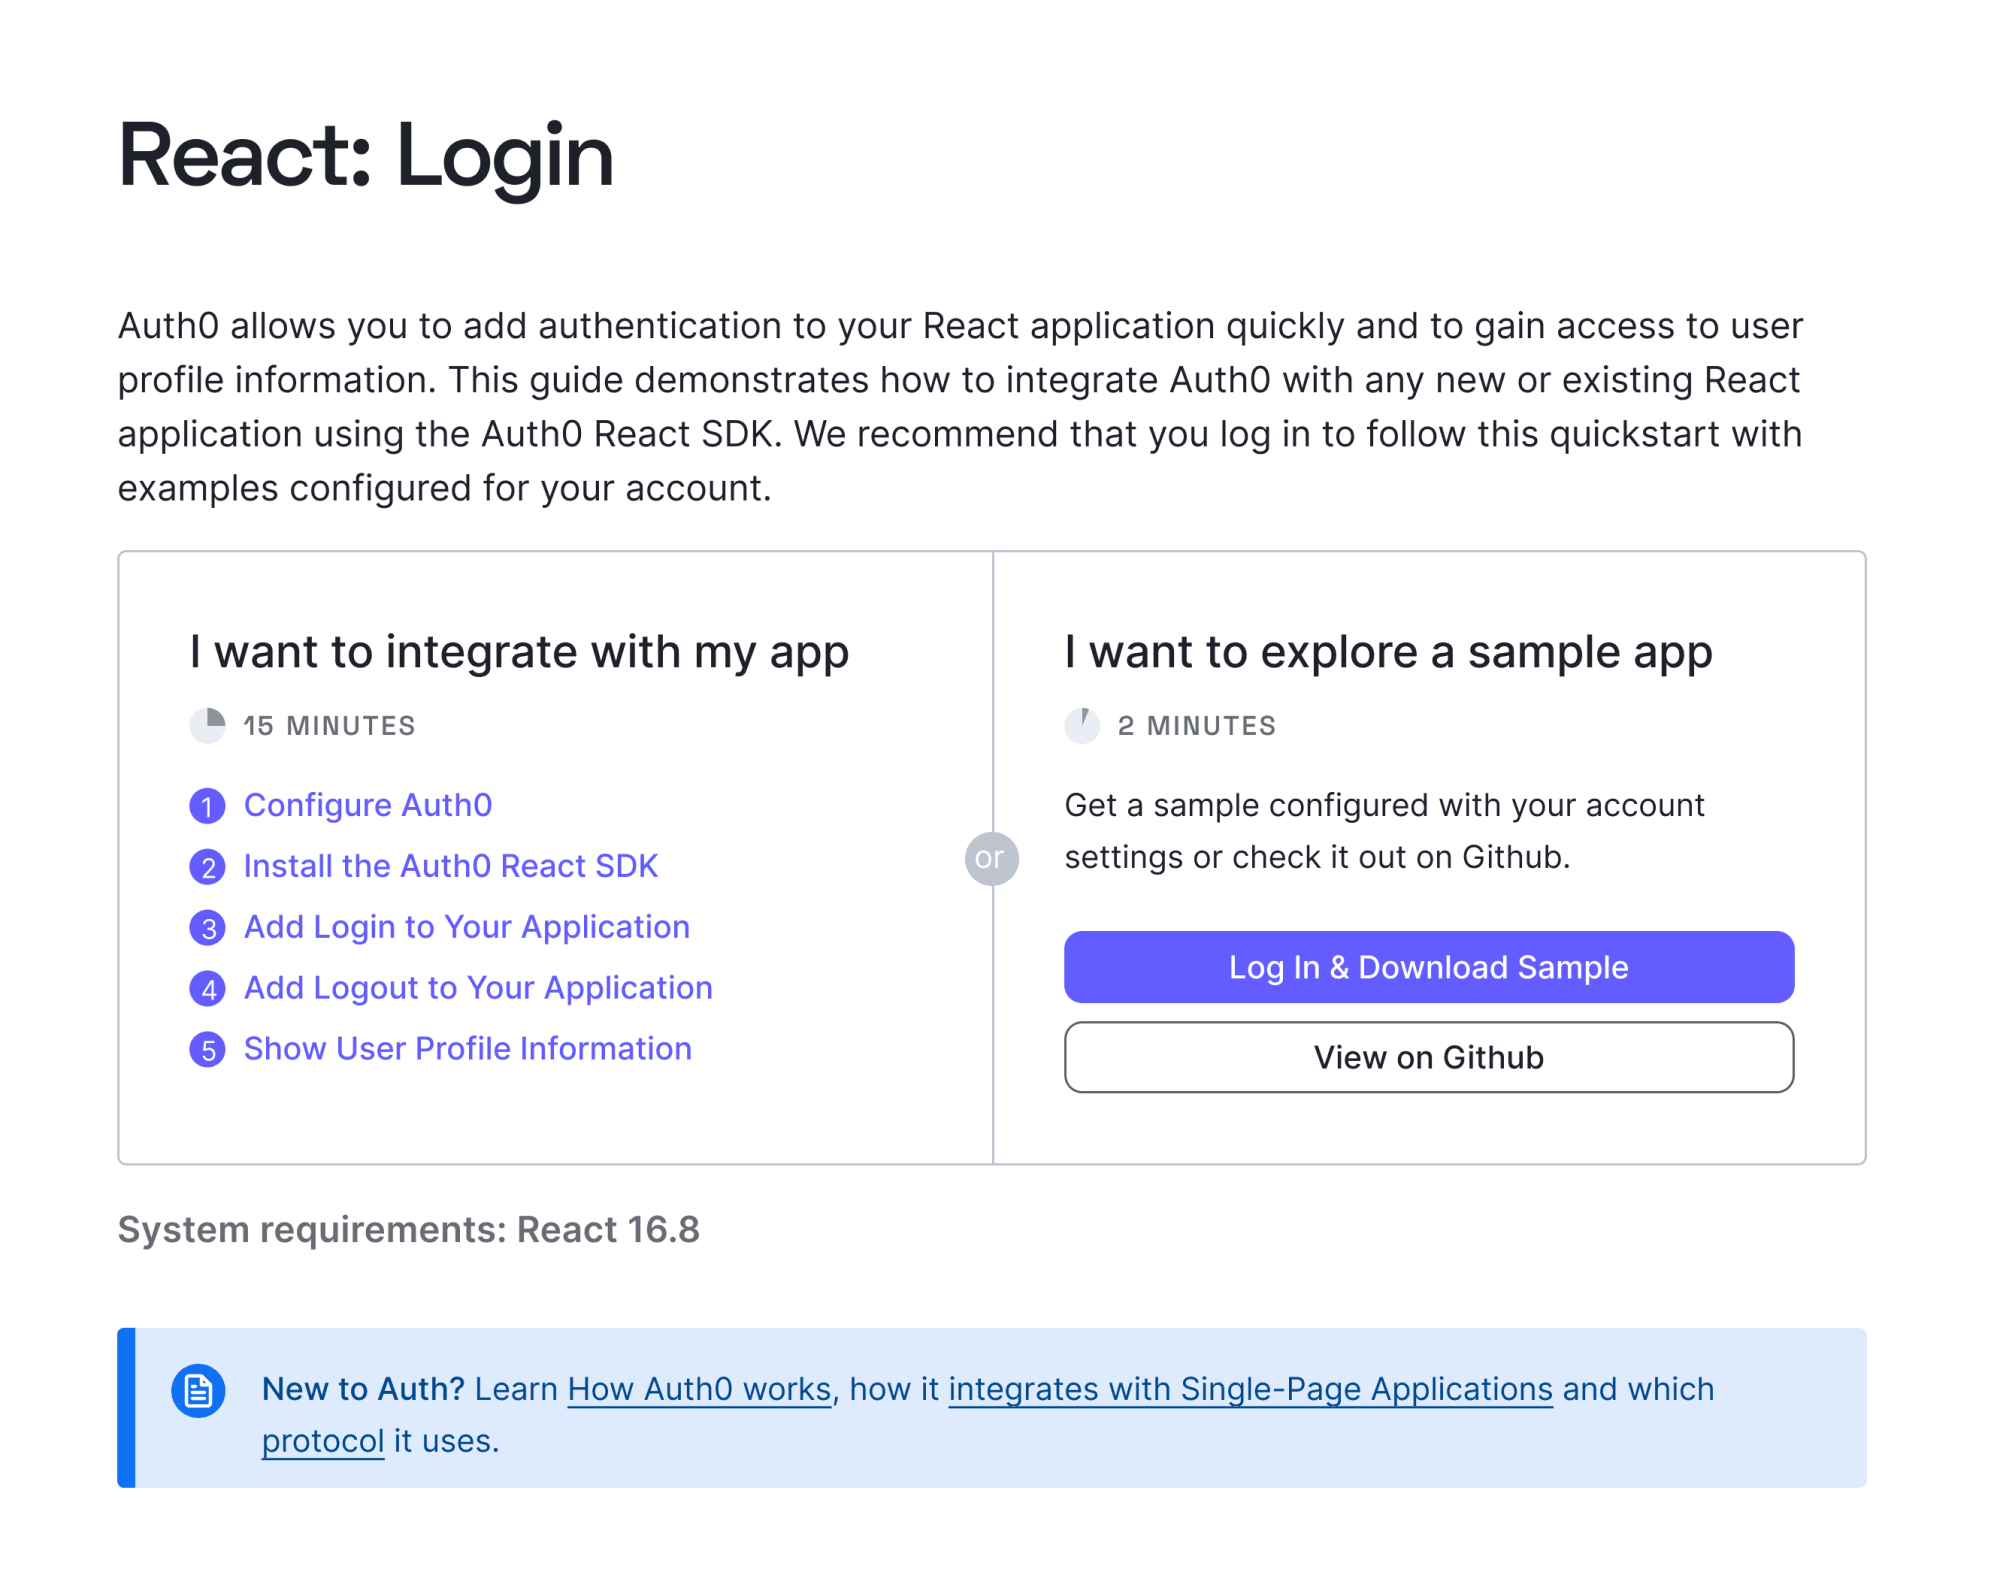Open Add Logout to Your Application step
The width and height of the screenshot is (2000, 1578).
click(478, 988)
